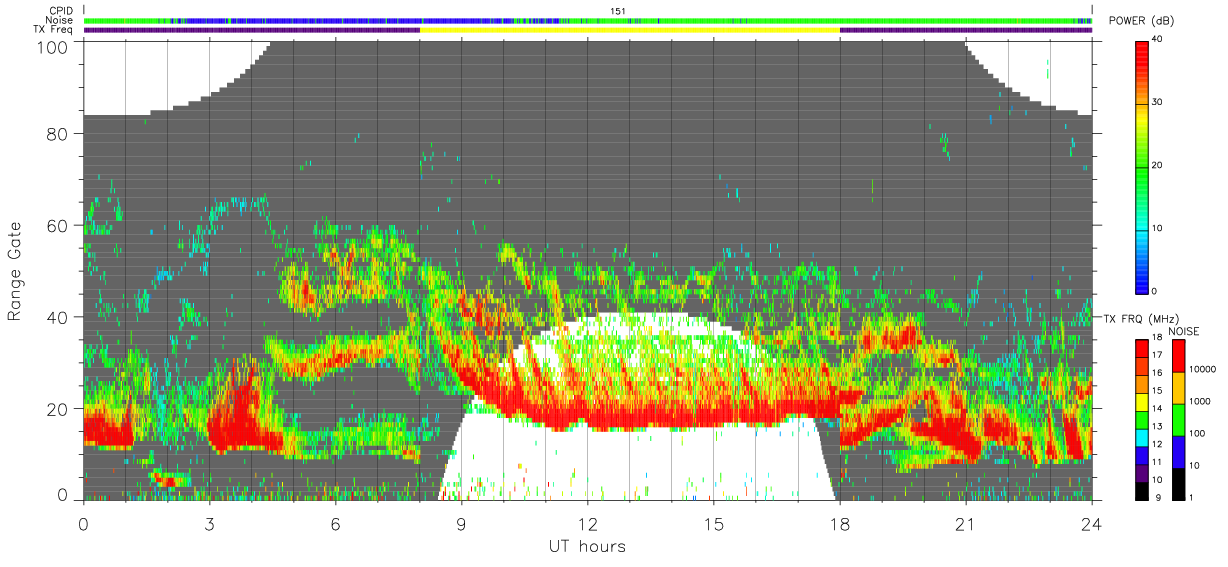Click the 20 tick on Range Gate axis
Viewport: 1228px width, 567px height.
click(x=59, y=409)
